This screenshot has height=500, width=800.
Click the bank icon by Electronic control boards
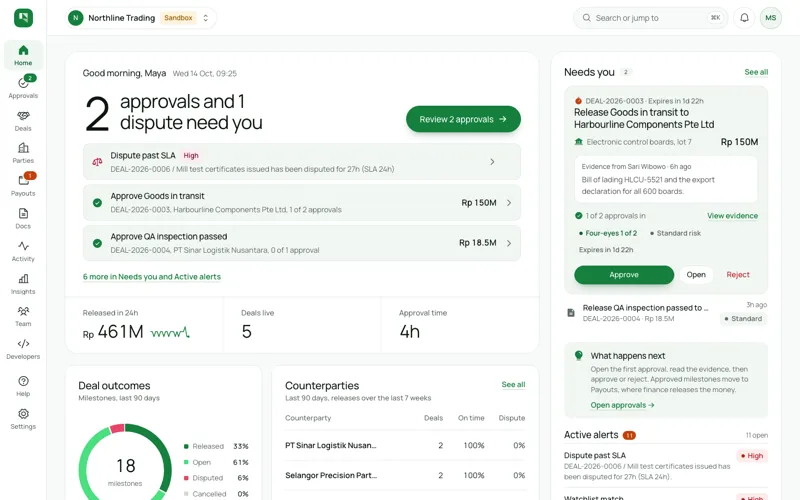point(579,142)
